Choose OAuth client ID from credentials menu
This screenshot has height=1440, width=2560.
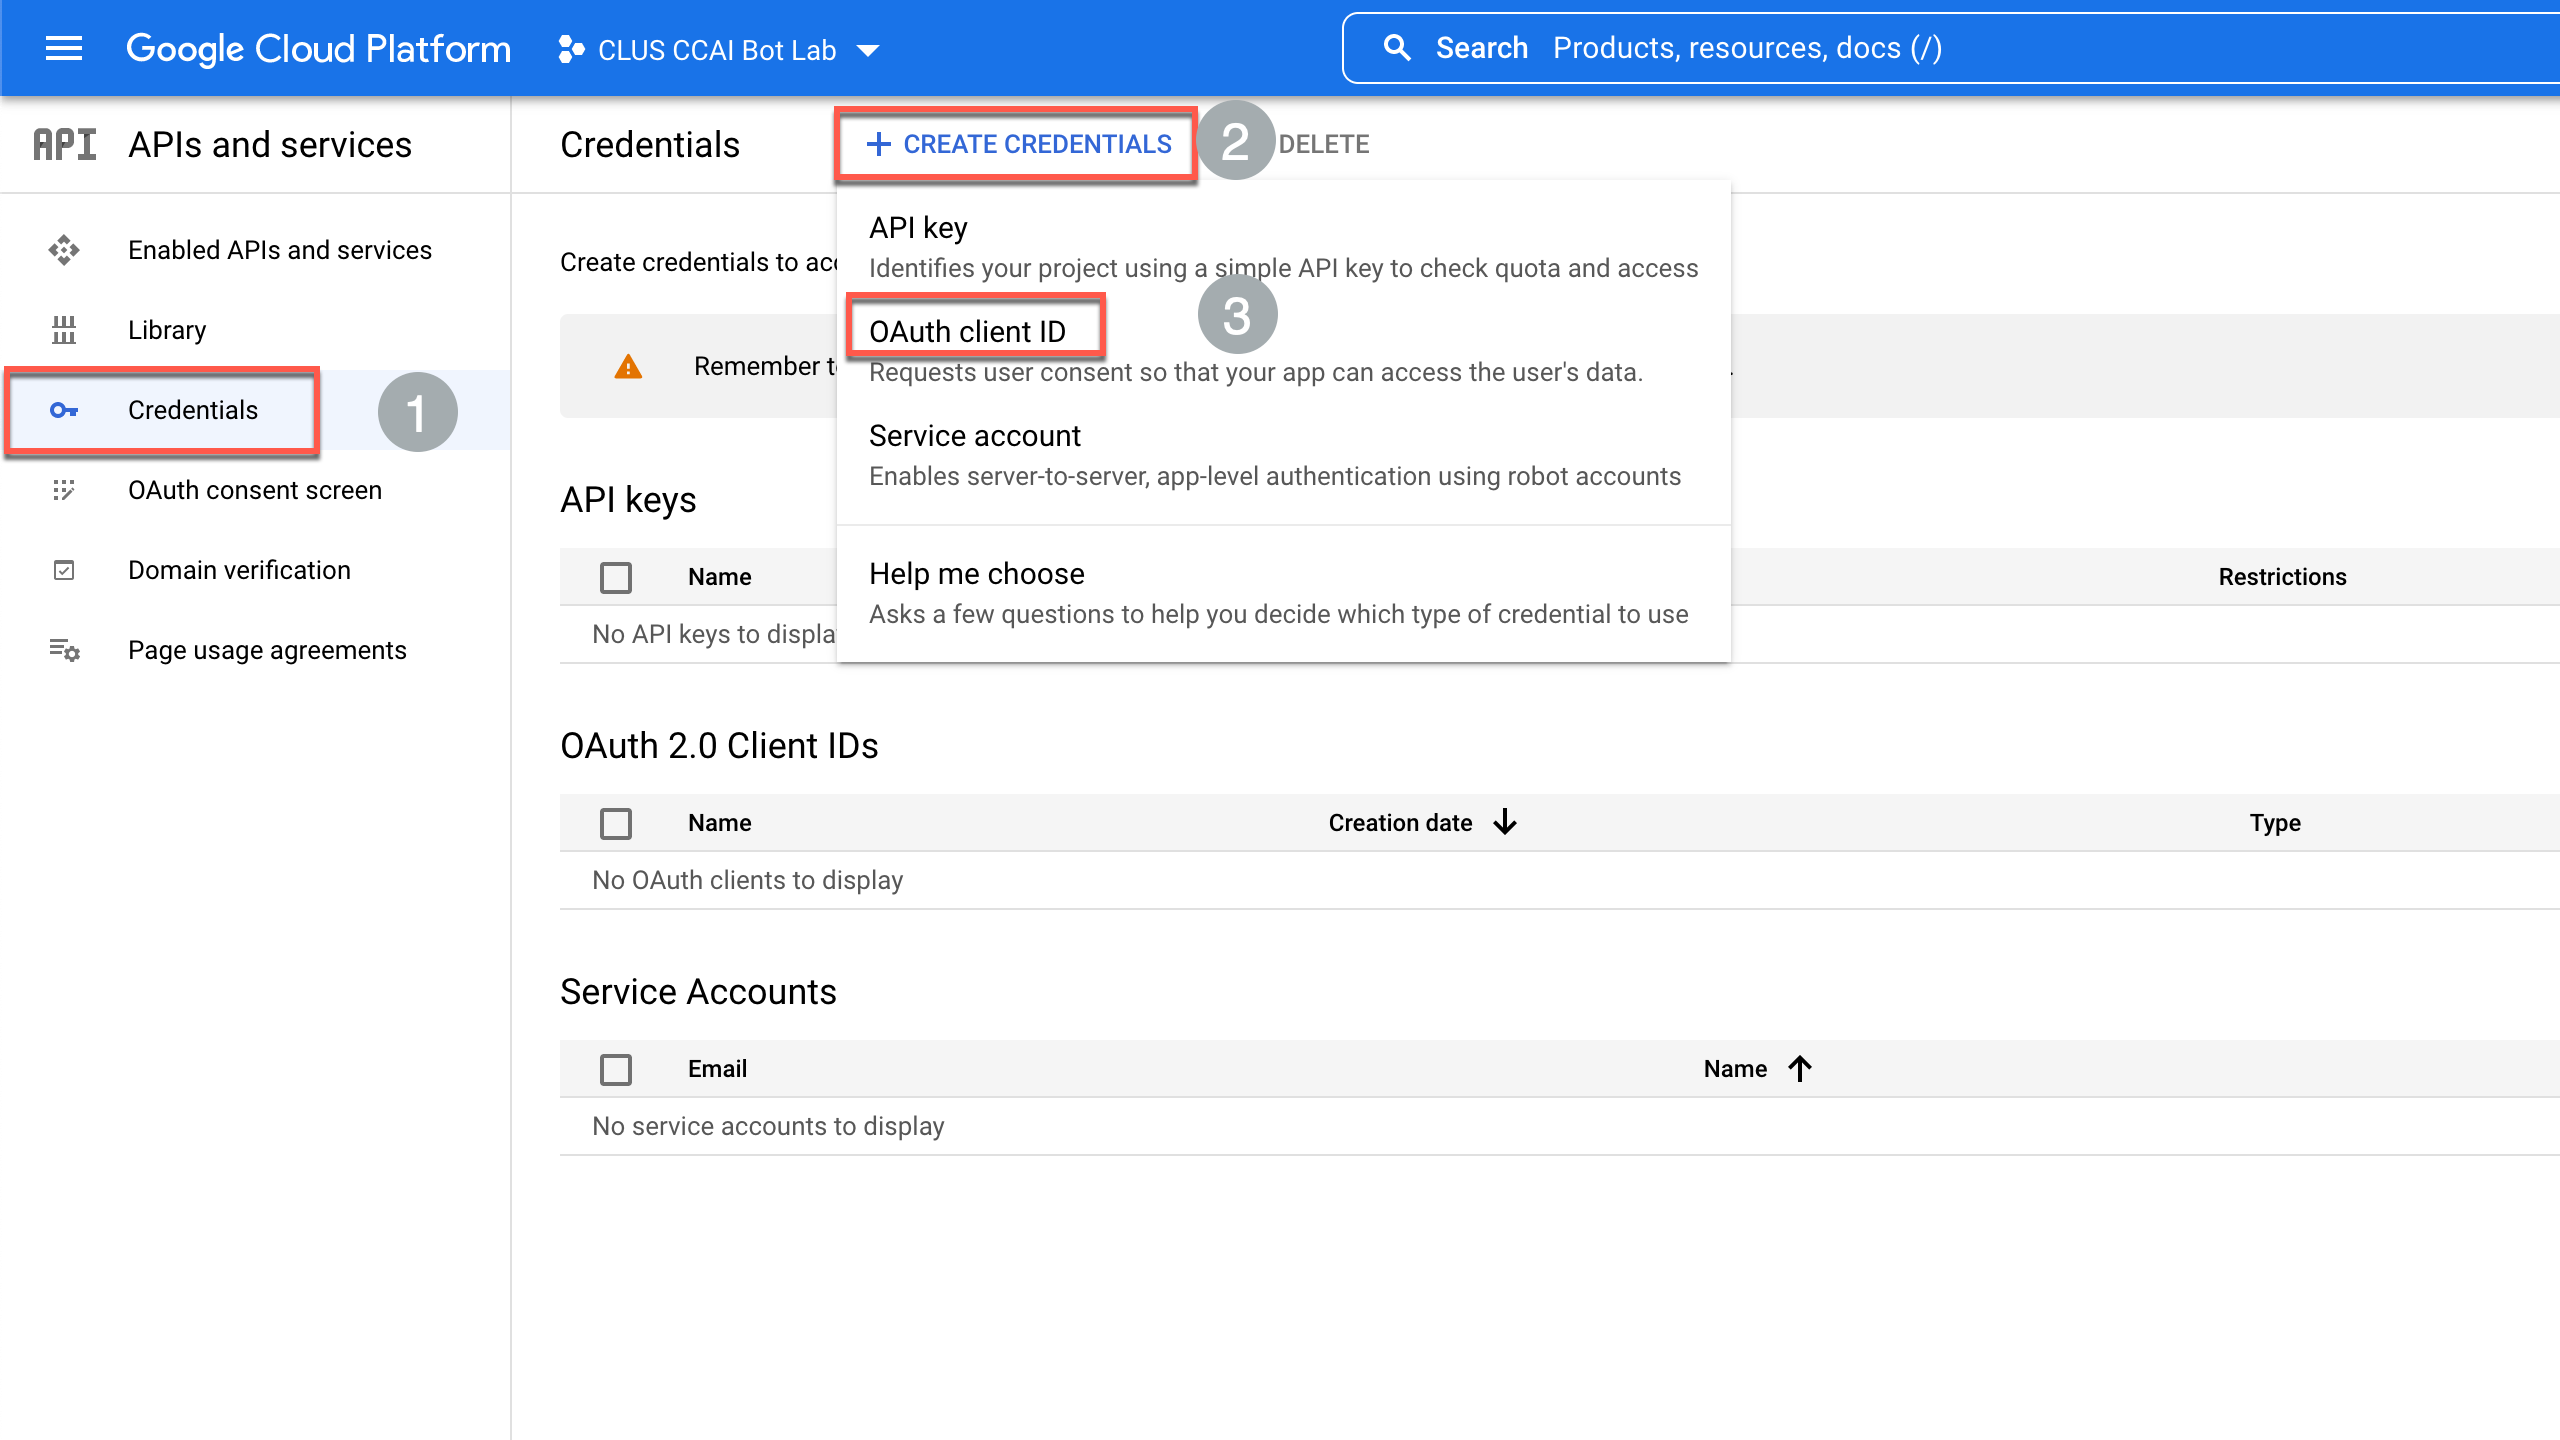(x=1284, y=350)
